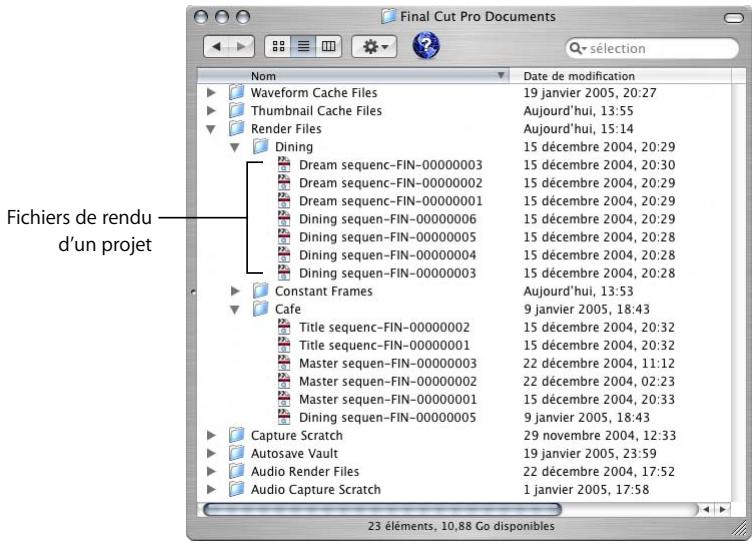Click the date 22 décembre 2004, 11:12
753x545 pixels.
coord(599,363)
